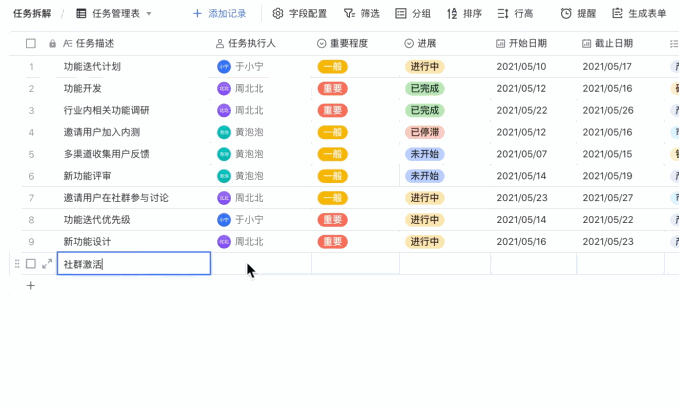Toggle the select-all checkbox in header

pos(31,43)
